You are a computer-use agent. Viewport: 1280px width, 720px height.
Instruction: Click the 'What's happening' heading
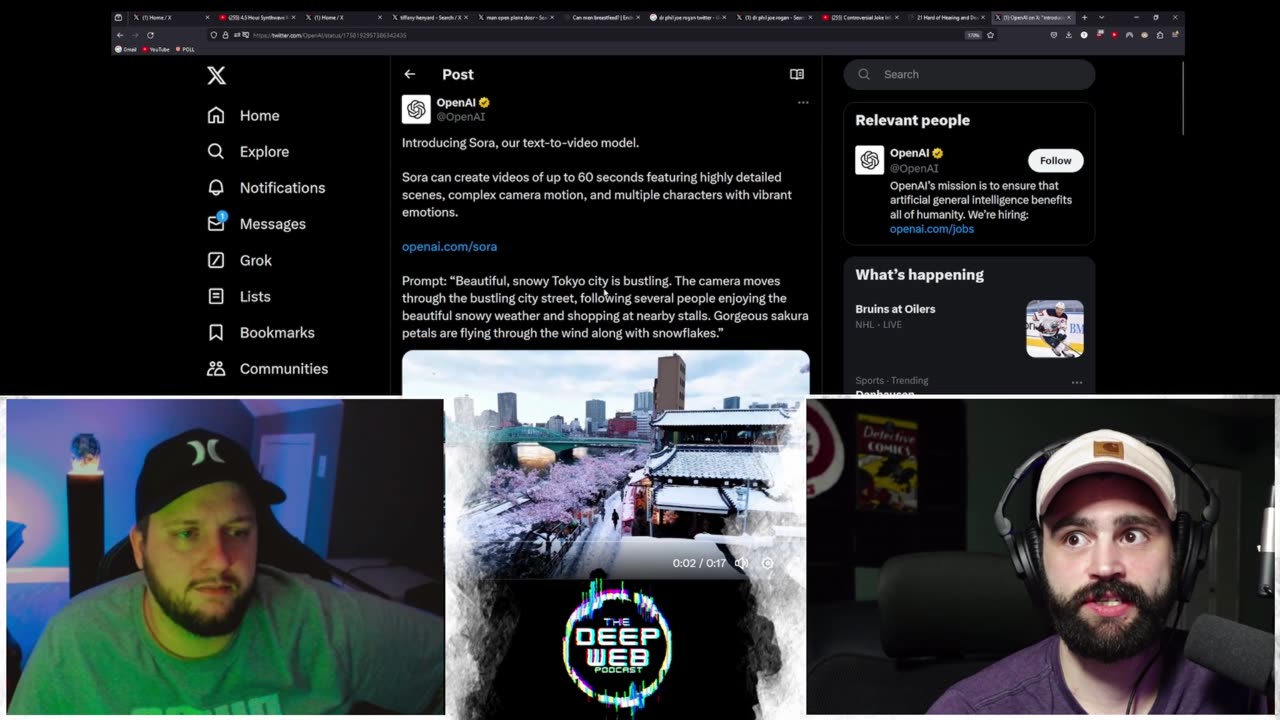coord(920,274)
